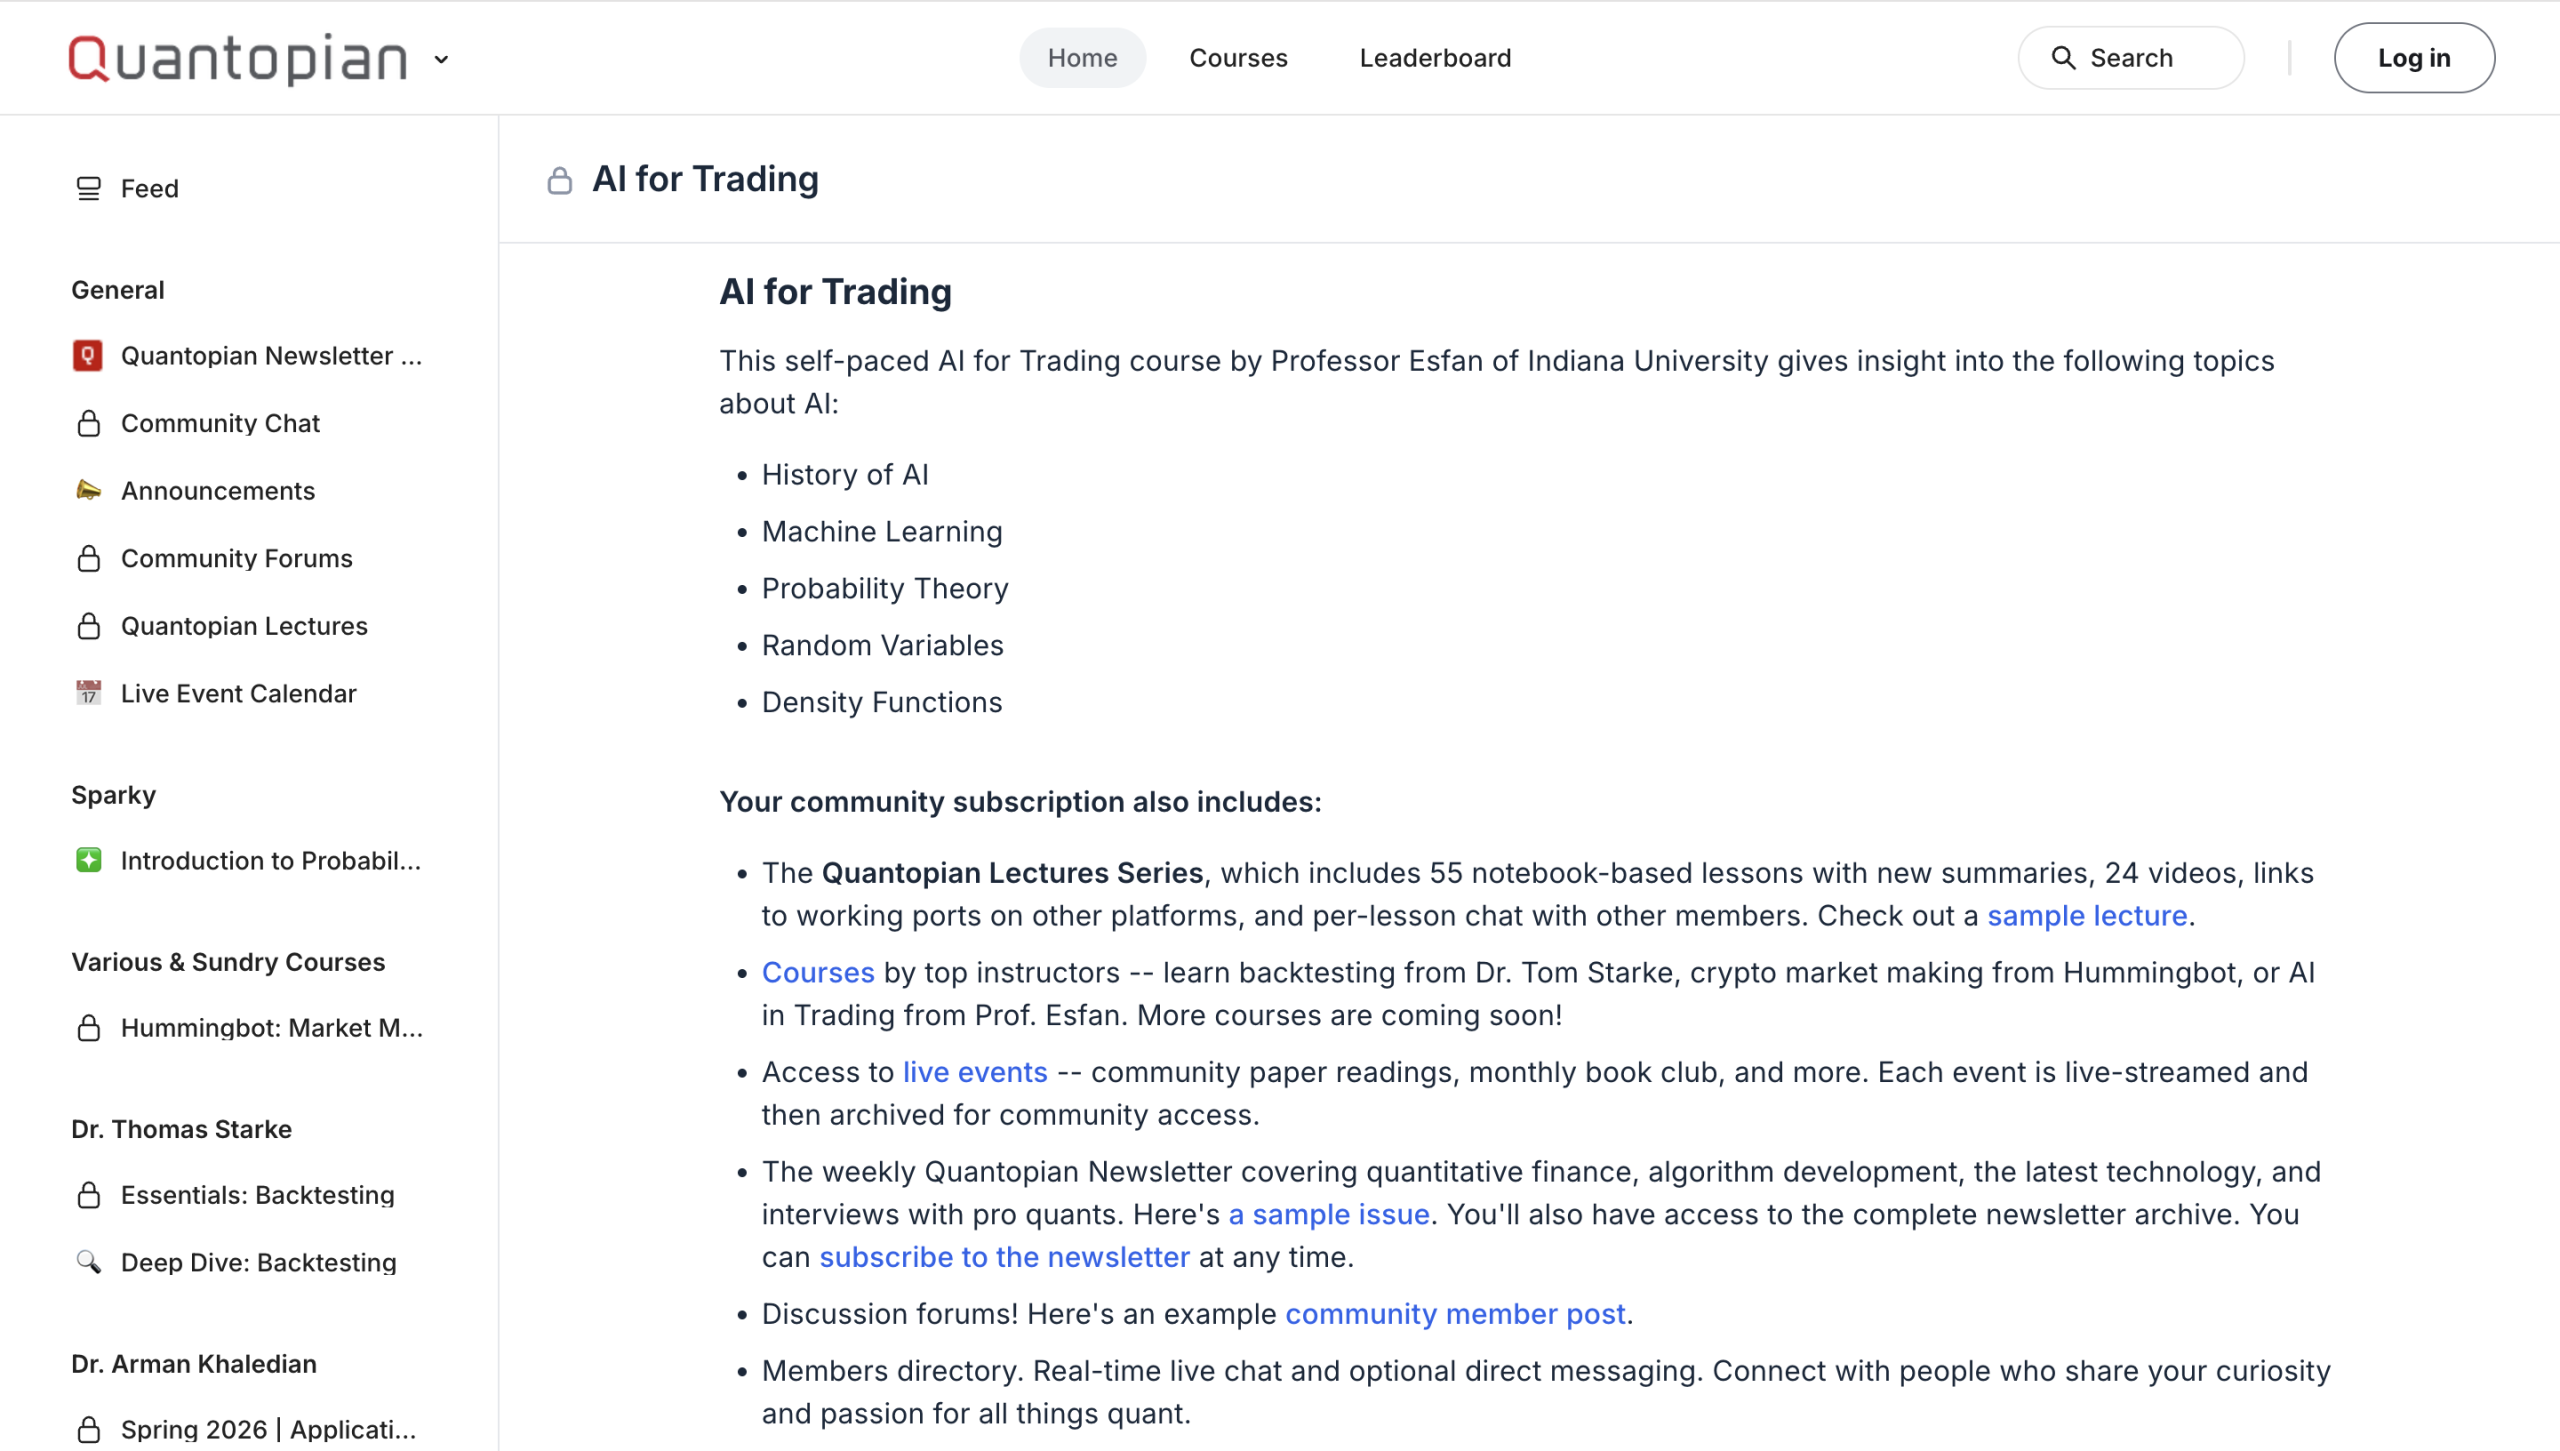Image resolution: width=2560 pixels, height=1451 pixels.
Task: Follow the subscribe to the newsletter link
Action: point(1004,1257)
